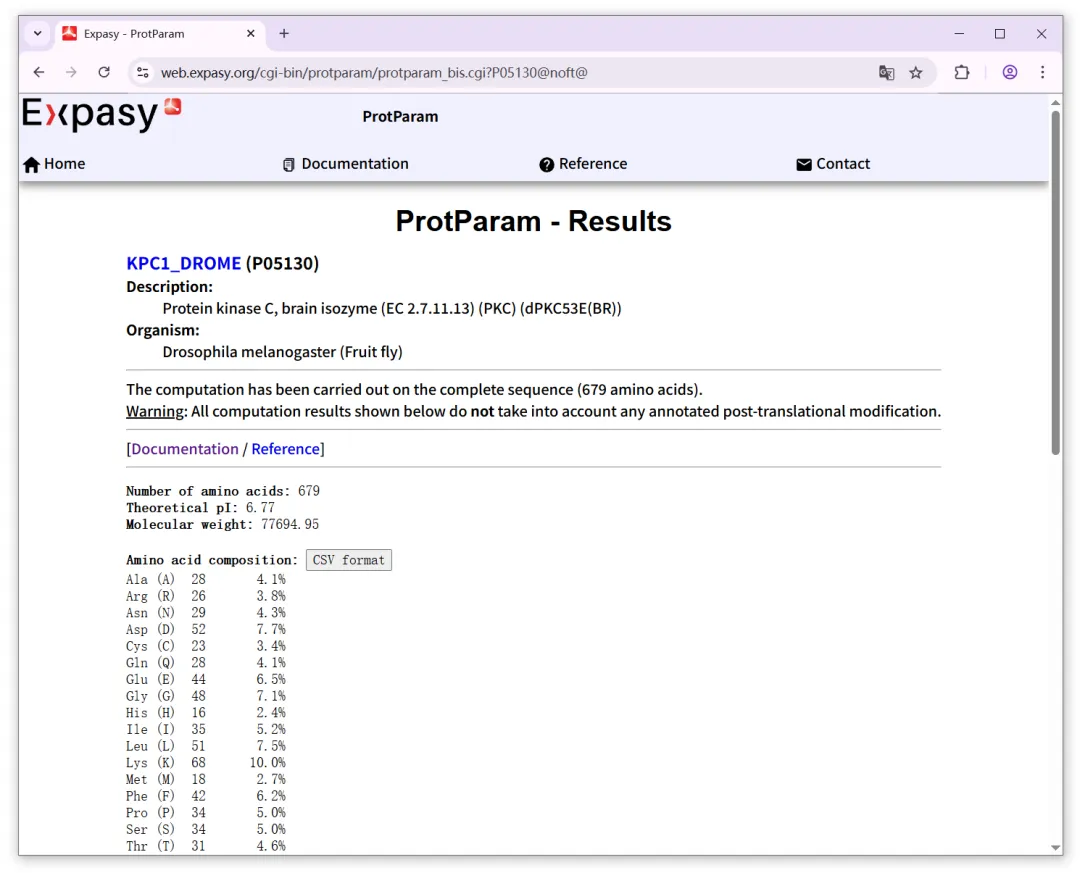Click the Met (M) composition row

click(206, 779)
